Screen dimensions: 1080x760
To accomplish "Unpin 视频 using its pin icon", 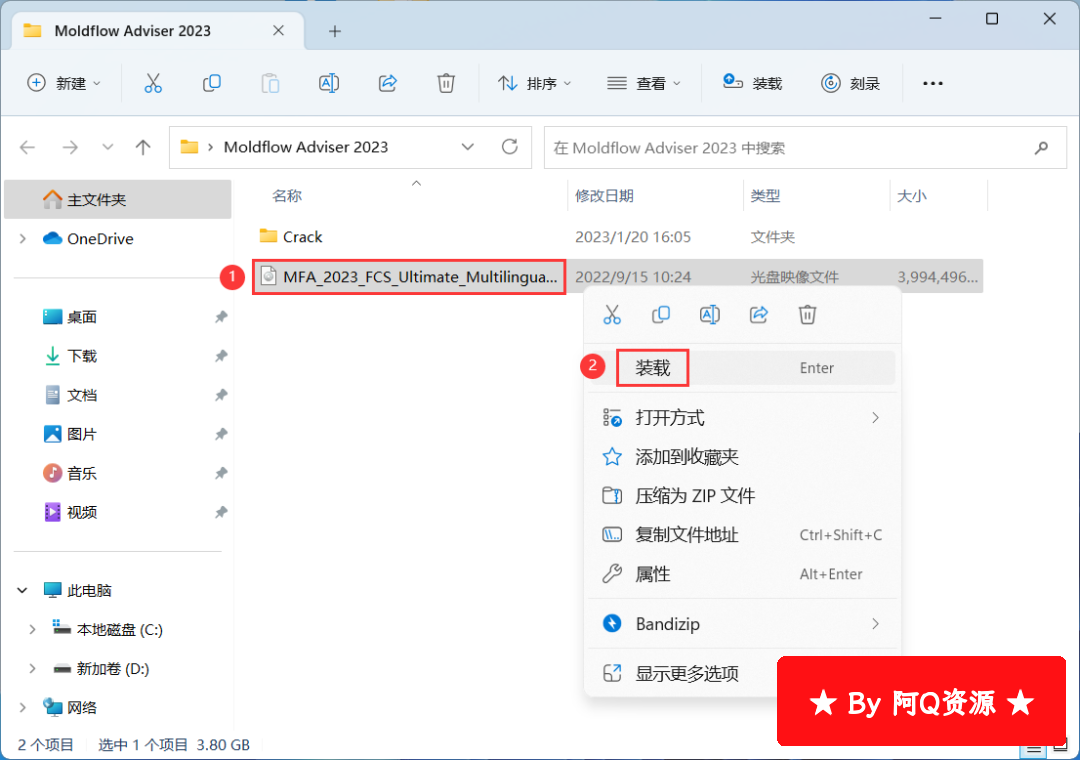I will point(220,513).
